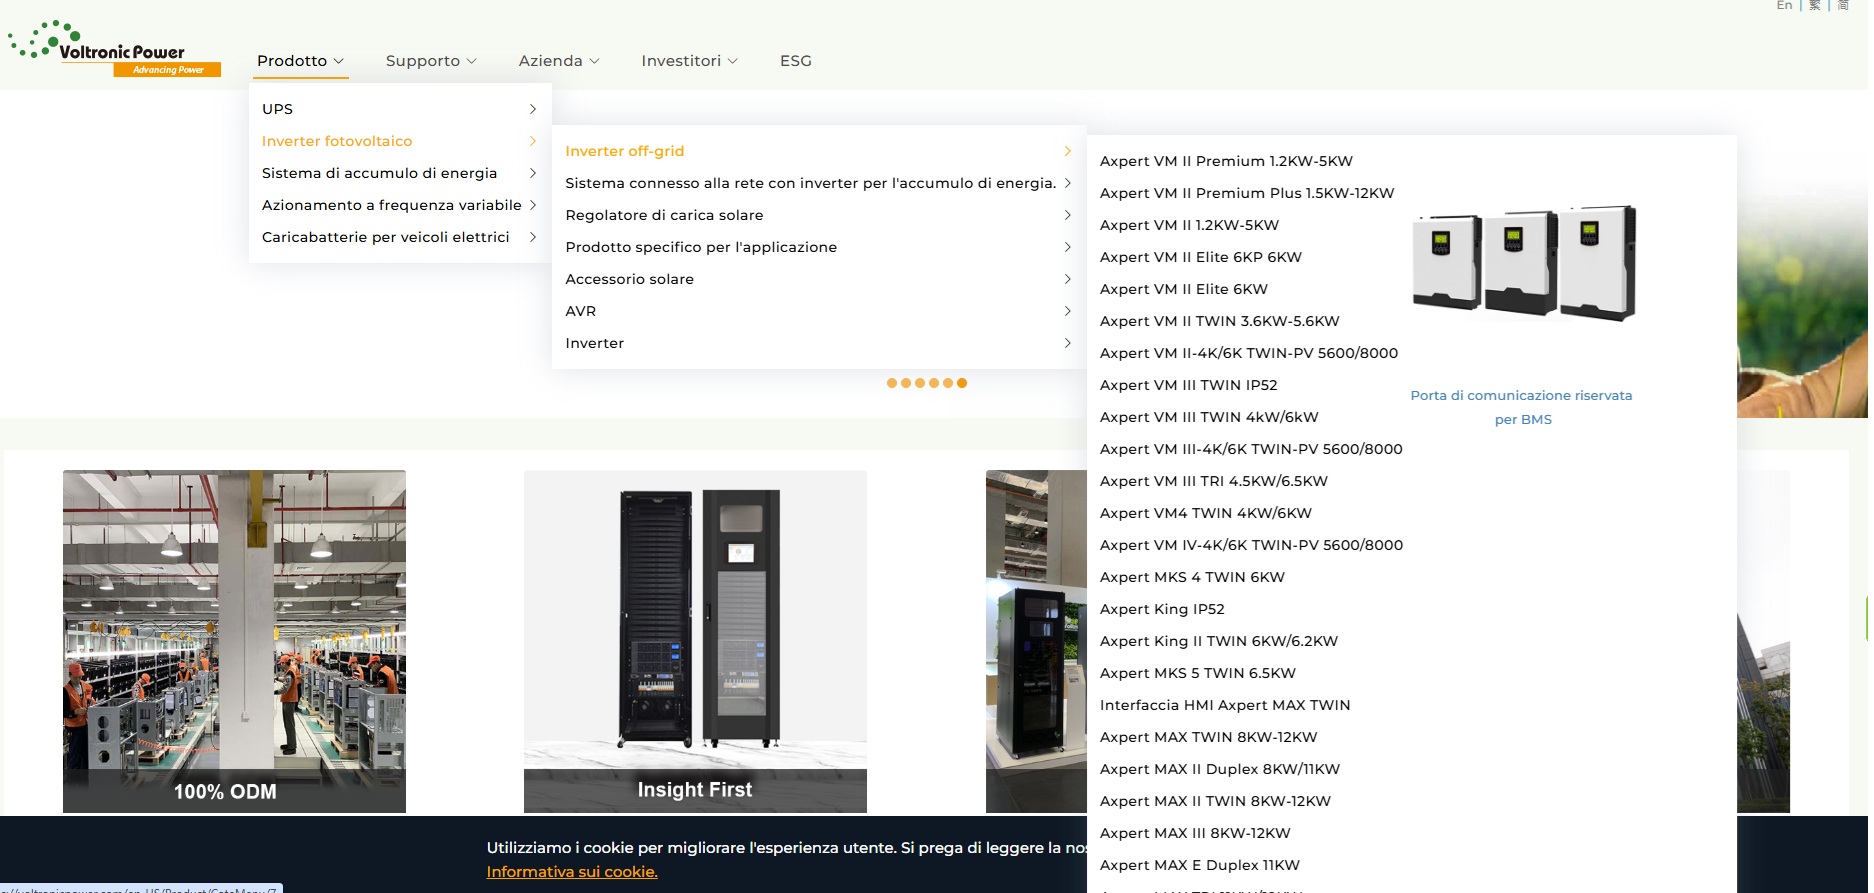Expand the Inverter off-grid arrow

pos(1067,151)
